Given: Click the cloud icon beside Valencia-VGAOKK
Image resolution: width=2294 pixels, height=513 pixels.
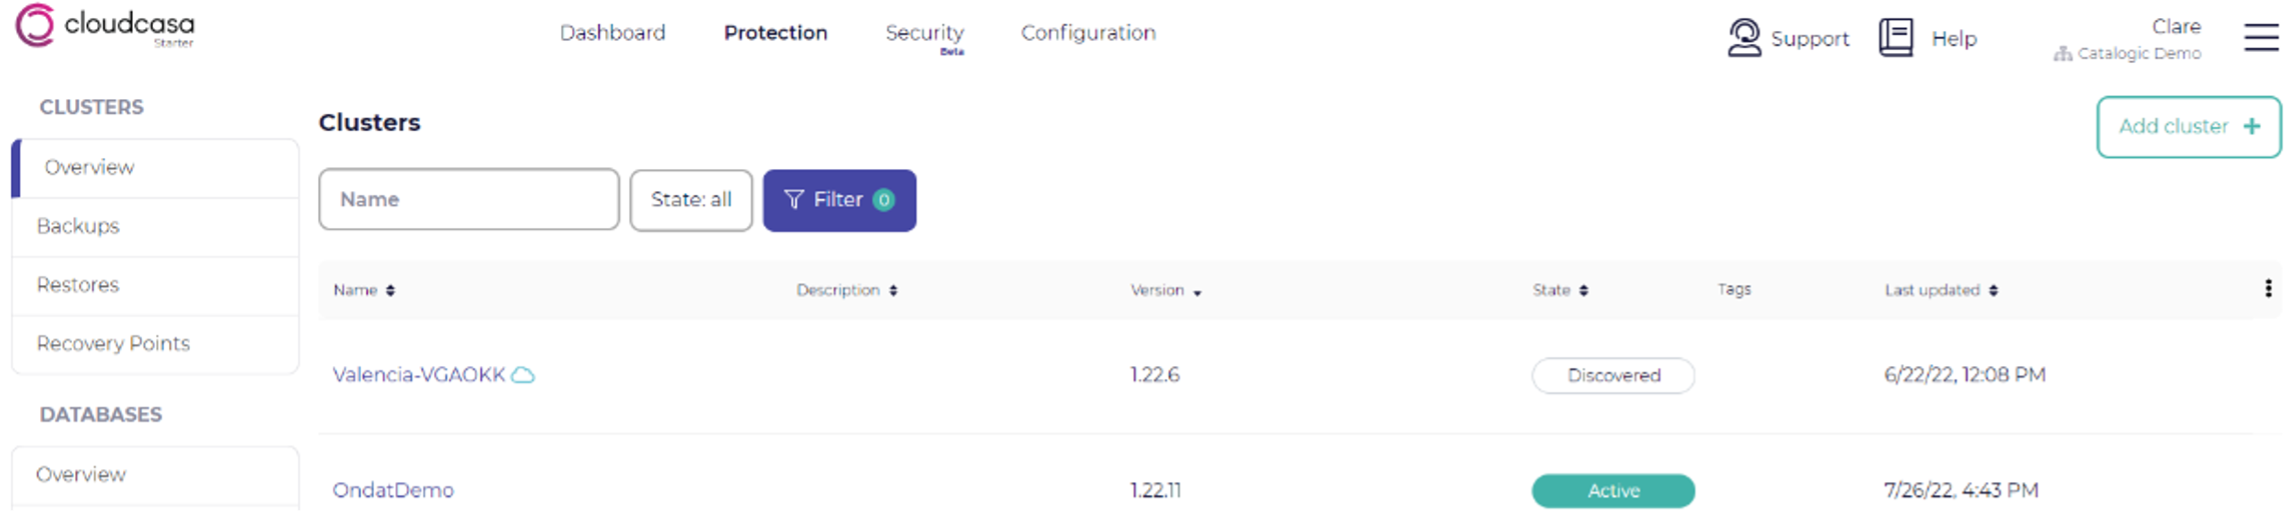Looking at the screenshot, I should (x=523, y=375).
